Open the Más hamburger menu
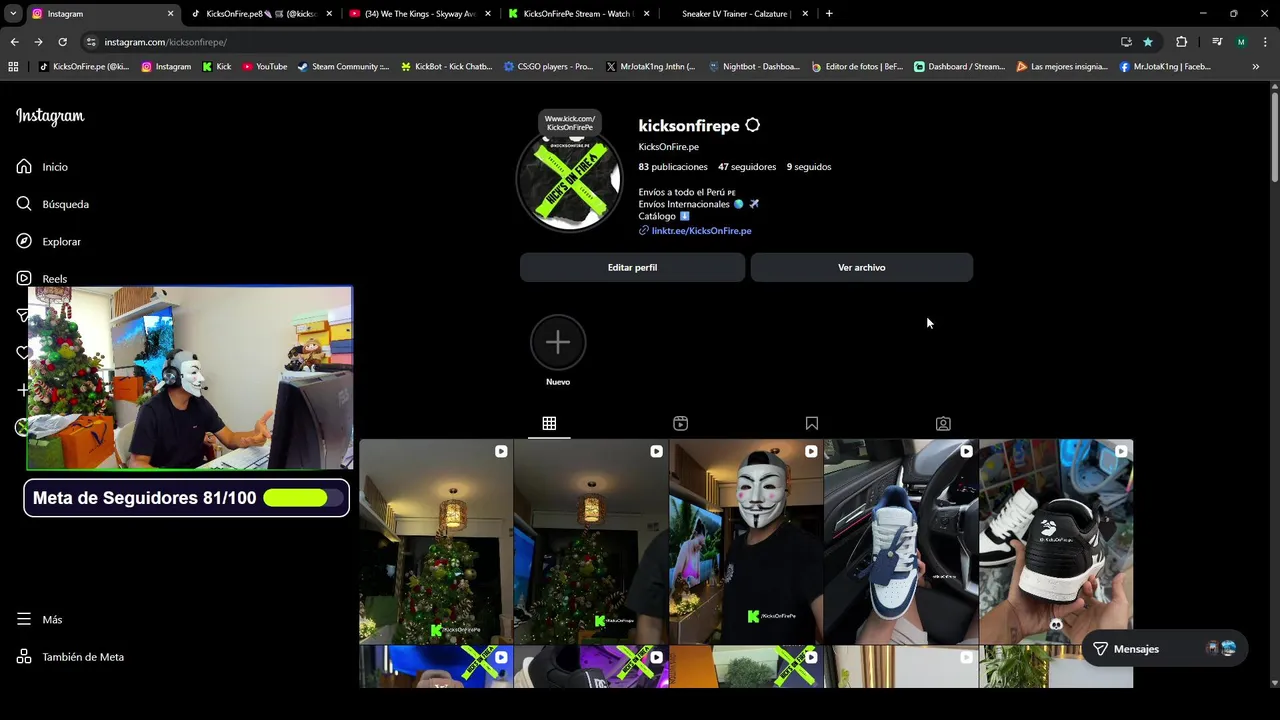Viewport: 1280px width, 720px height. 39,619
